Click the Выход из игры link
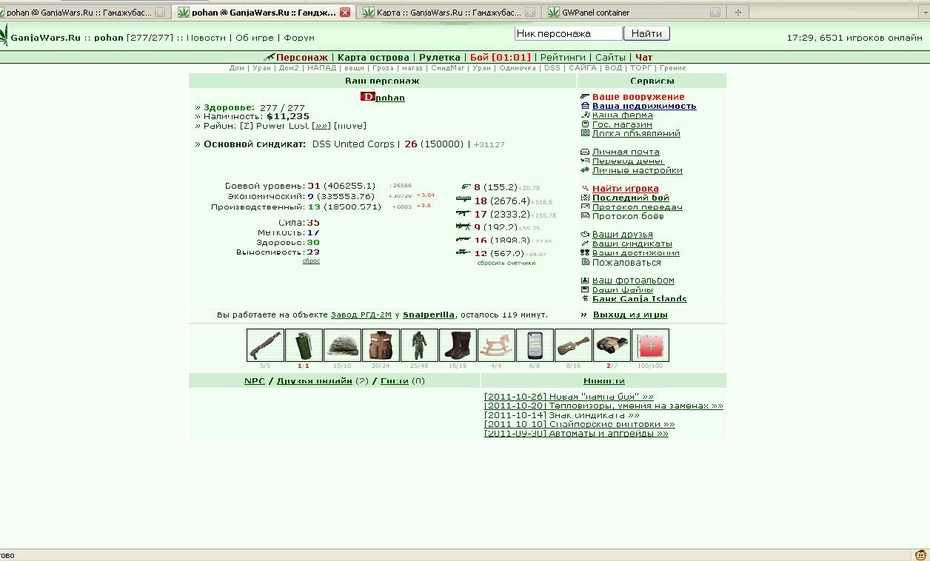Screen dimensions: 930x561 click(x=630, y=315)
